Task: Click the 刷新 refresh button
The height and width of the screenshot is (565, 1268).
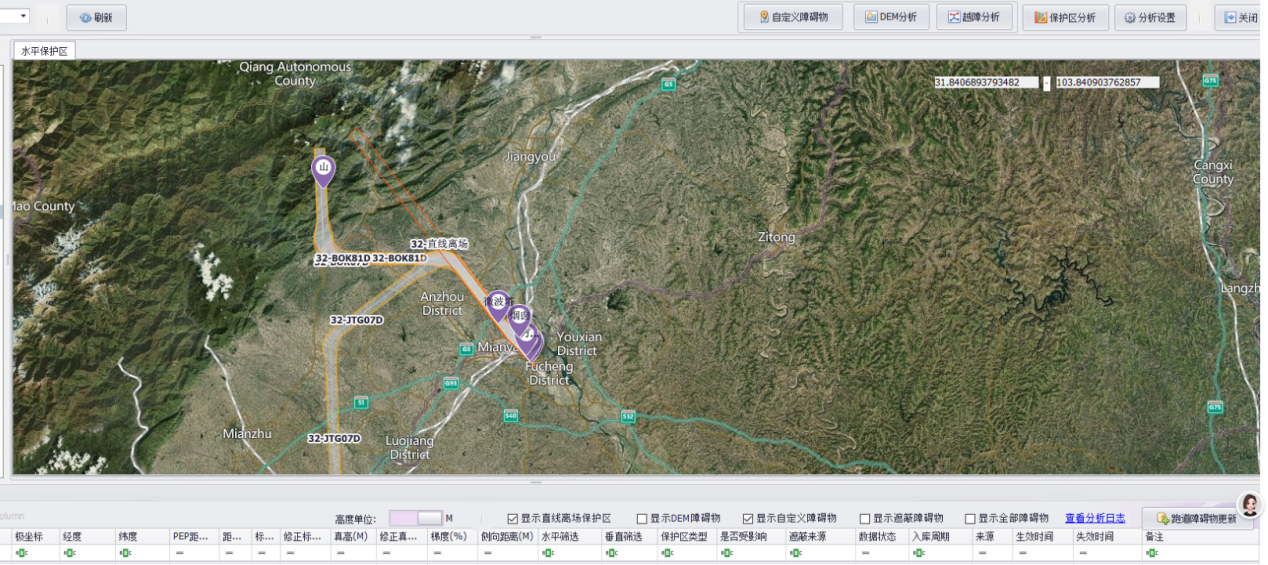Action: click(96, 17)
